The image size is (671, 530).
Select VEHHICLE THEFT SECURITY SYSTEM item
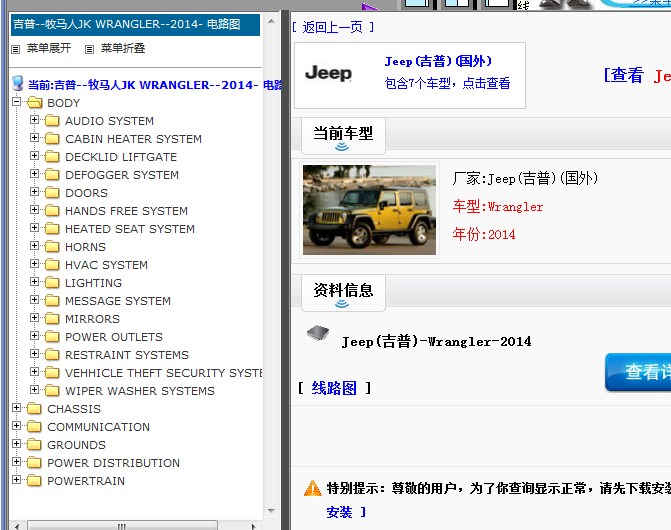click(163, 373)
